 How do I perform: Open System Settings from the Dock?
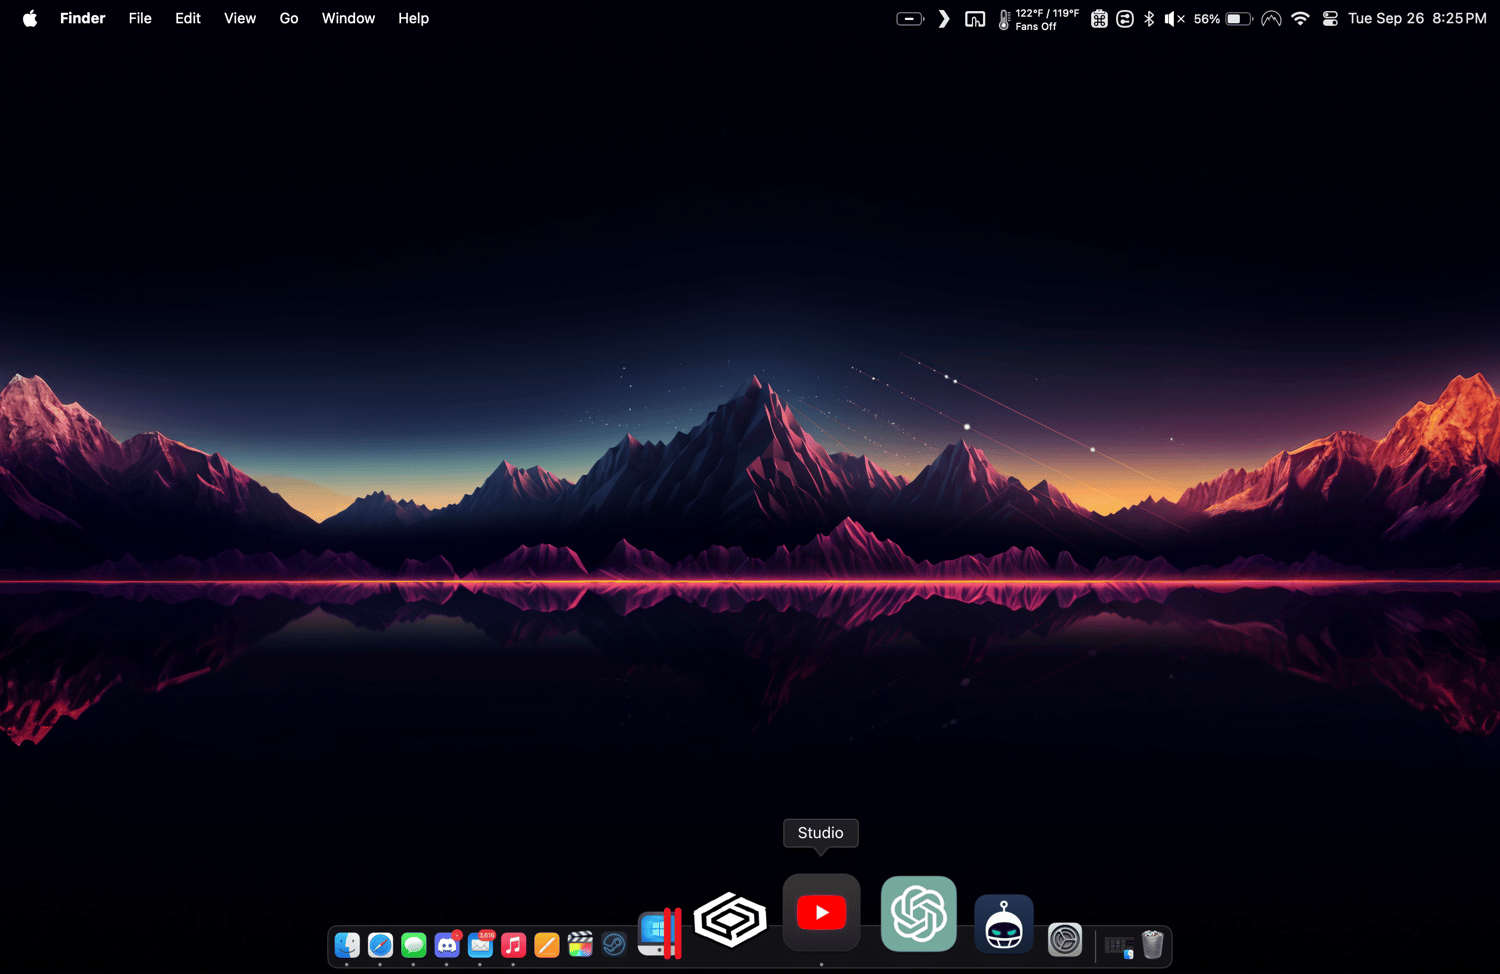coord(1065,940)
